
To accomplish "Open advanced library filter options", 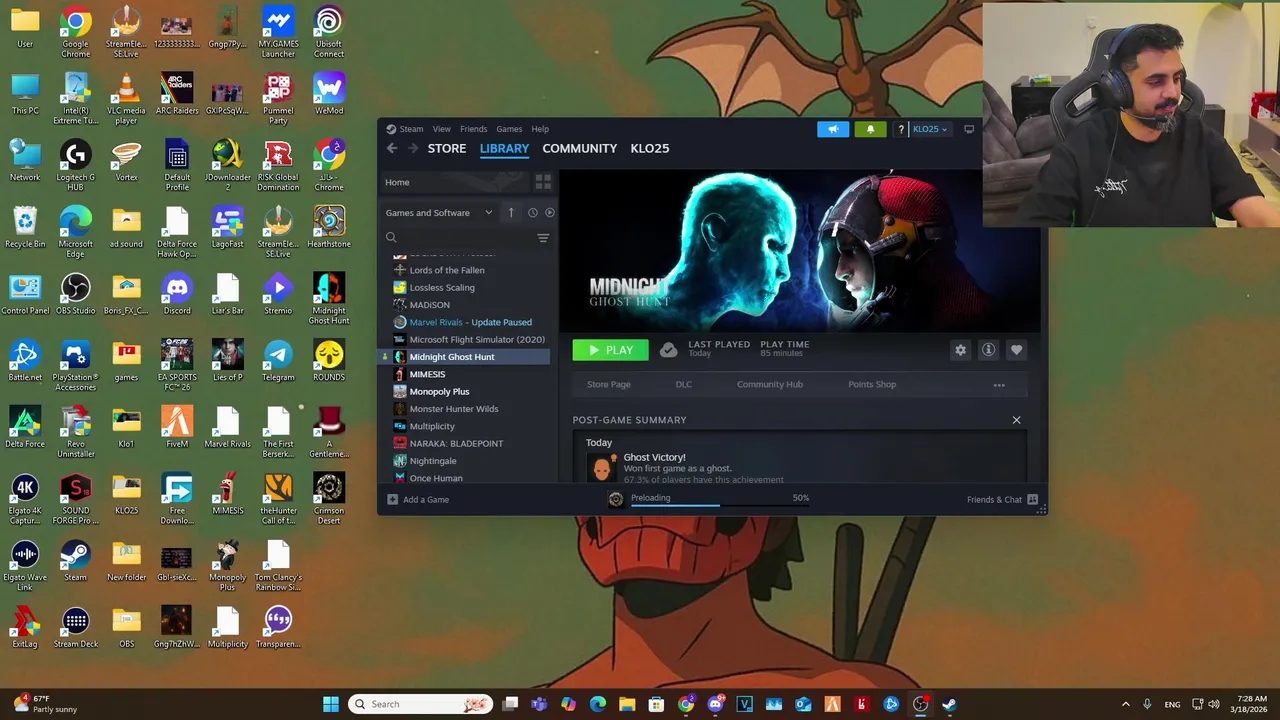I will 543,238.
